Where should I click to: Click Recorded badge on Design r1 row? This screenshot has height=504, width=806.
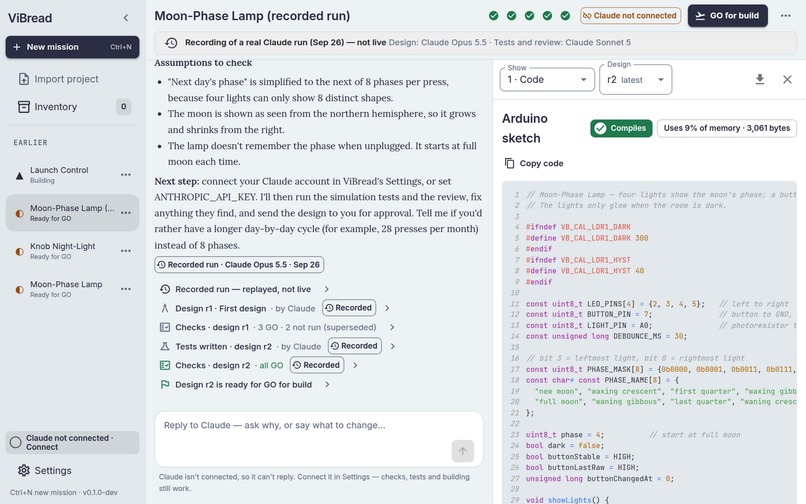pyautogui.click(x=349, y=308)
